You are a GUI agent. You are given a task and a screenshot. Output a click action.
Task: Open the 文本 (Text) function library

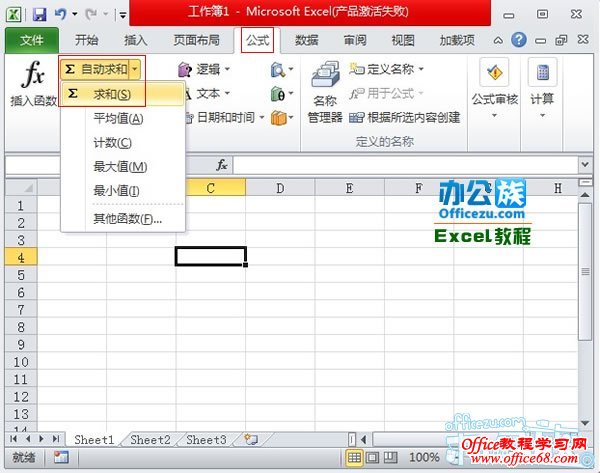pos(208,93)
